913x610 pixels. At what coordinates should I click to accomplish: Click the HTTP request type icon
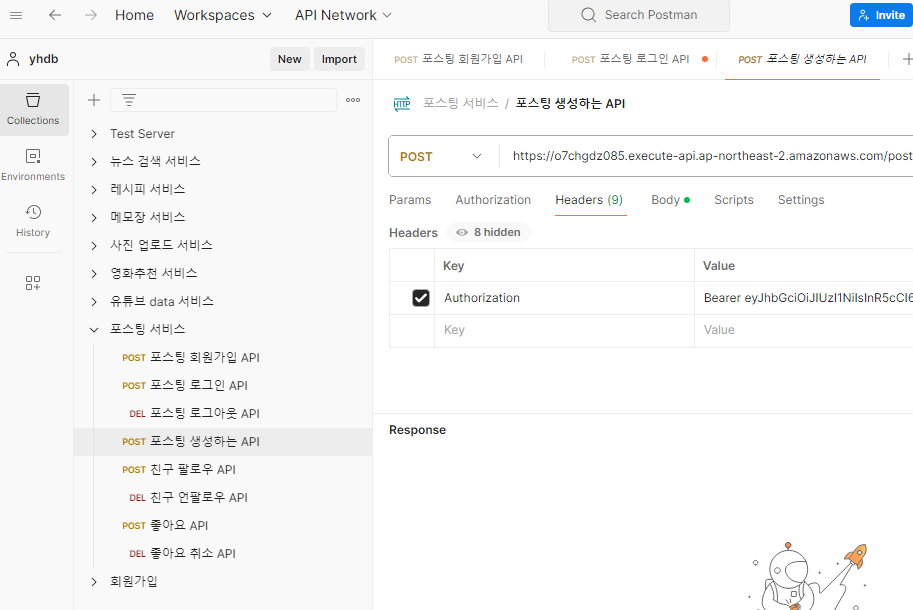click(402, 104)
